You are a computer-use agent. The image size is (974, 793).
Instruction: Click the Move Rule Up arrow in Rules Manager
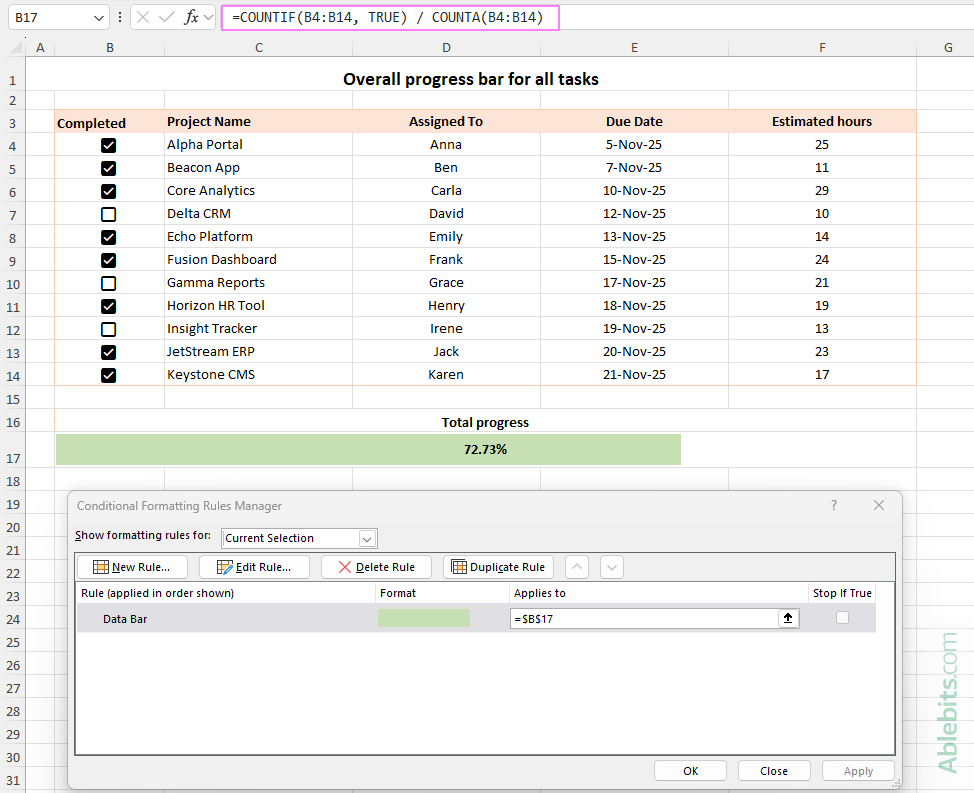[x=576, y=566]
